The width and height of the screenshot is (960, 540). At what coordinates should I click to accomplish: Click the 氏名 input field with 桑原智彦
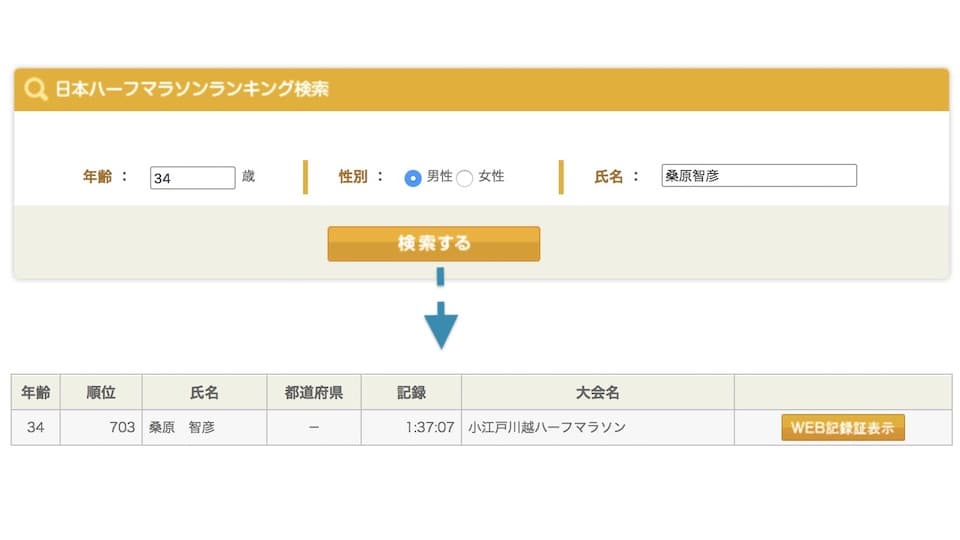(x=759, y=176)
